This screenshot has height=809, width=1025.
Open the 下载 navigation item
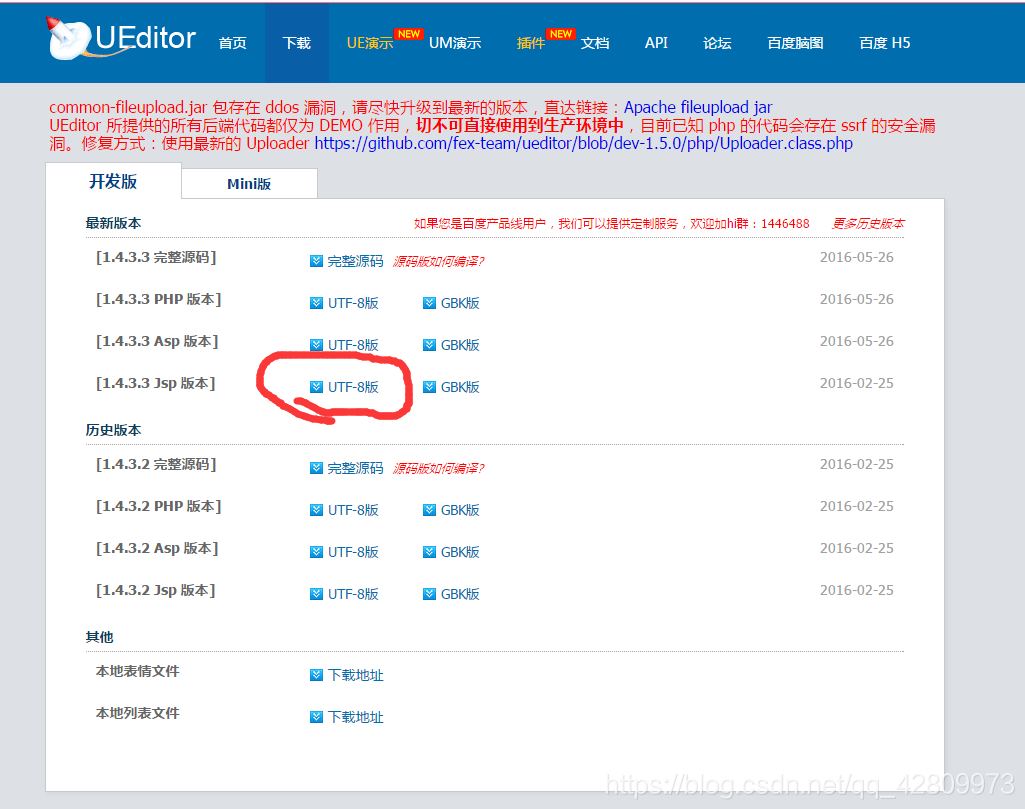click(x=297, y=43)
